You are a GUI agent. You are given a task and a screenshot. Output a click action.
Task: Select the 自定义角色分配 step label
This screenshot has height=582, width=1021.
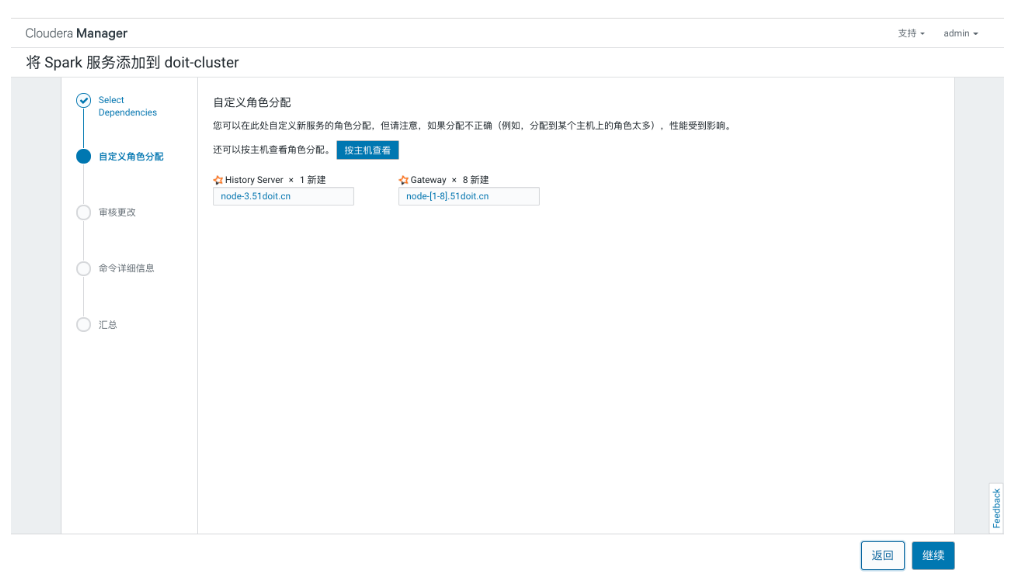point(131,156)
